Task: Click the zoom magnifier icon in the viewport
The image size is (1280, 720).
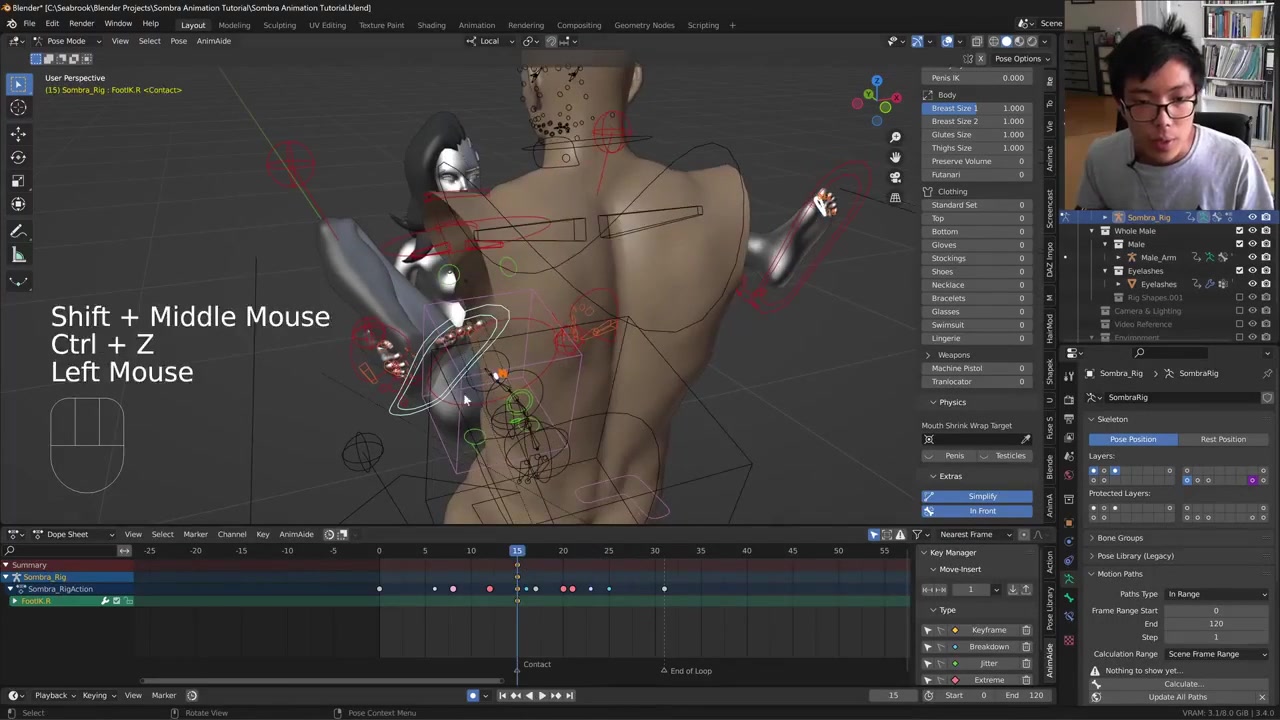Action: (x=895, y=137)
